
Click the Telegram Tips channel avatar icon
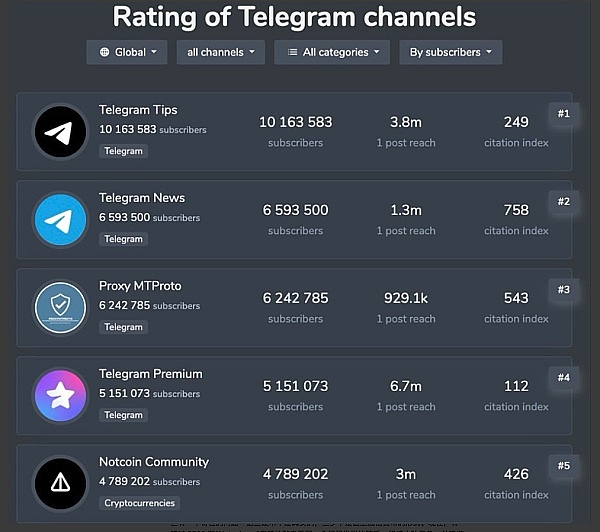coord(60,132)
